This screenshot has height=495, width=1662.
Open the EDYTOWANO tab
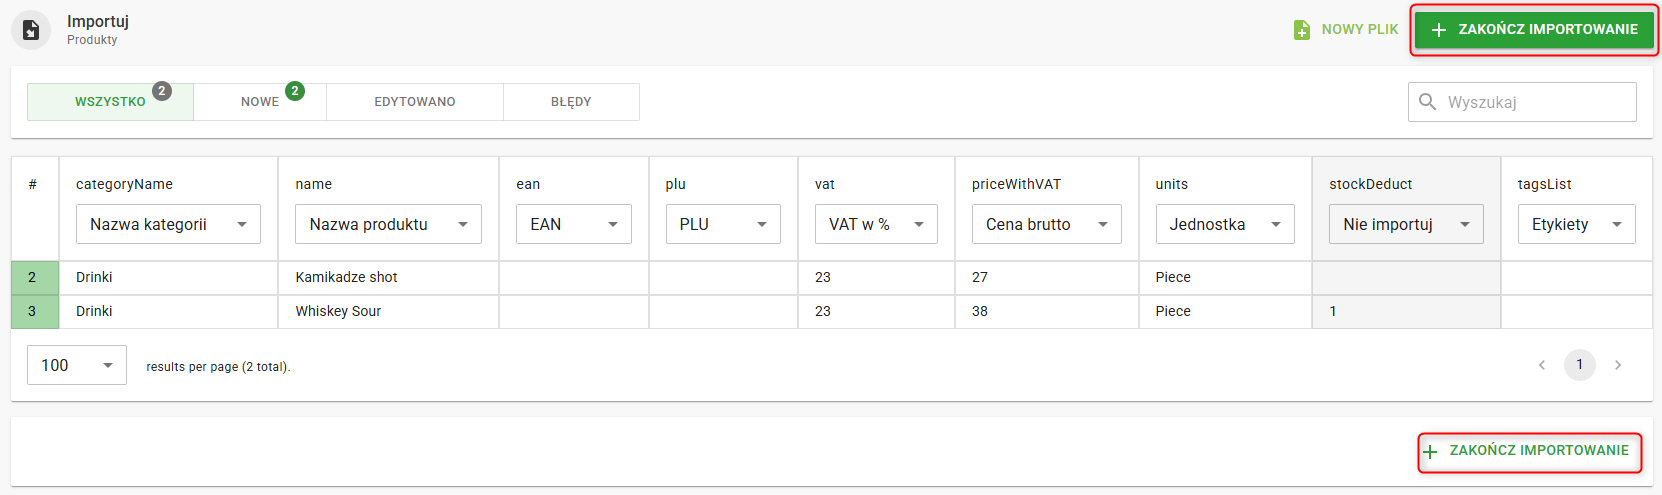415,102
